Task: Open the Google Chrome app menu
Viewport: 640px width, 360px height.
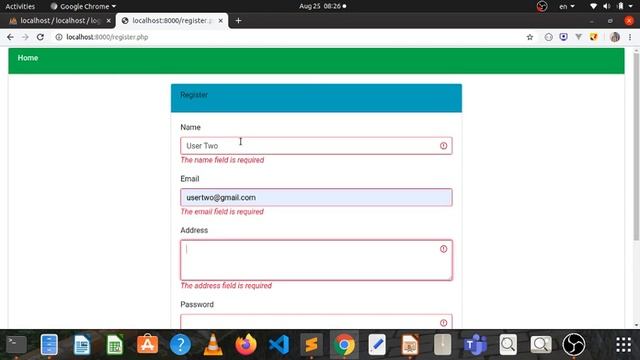Action: (83, 6)
